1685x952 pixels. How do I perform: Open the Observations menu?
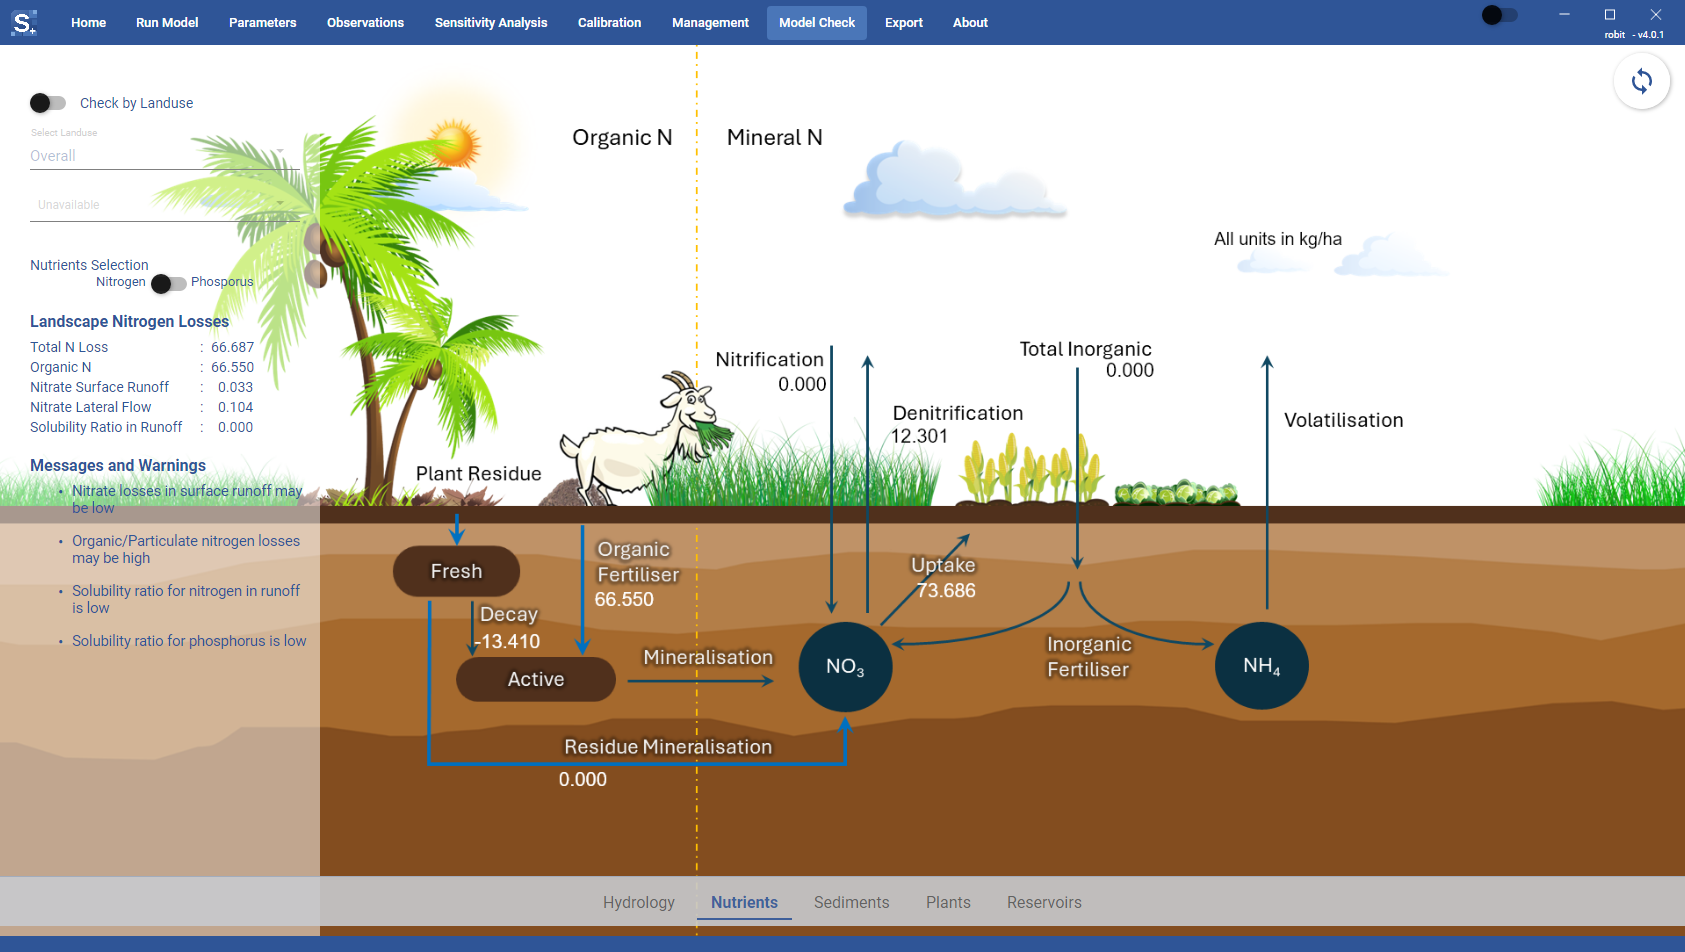point(365,22)
